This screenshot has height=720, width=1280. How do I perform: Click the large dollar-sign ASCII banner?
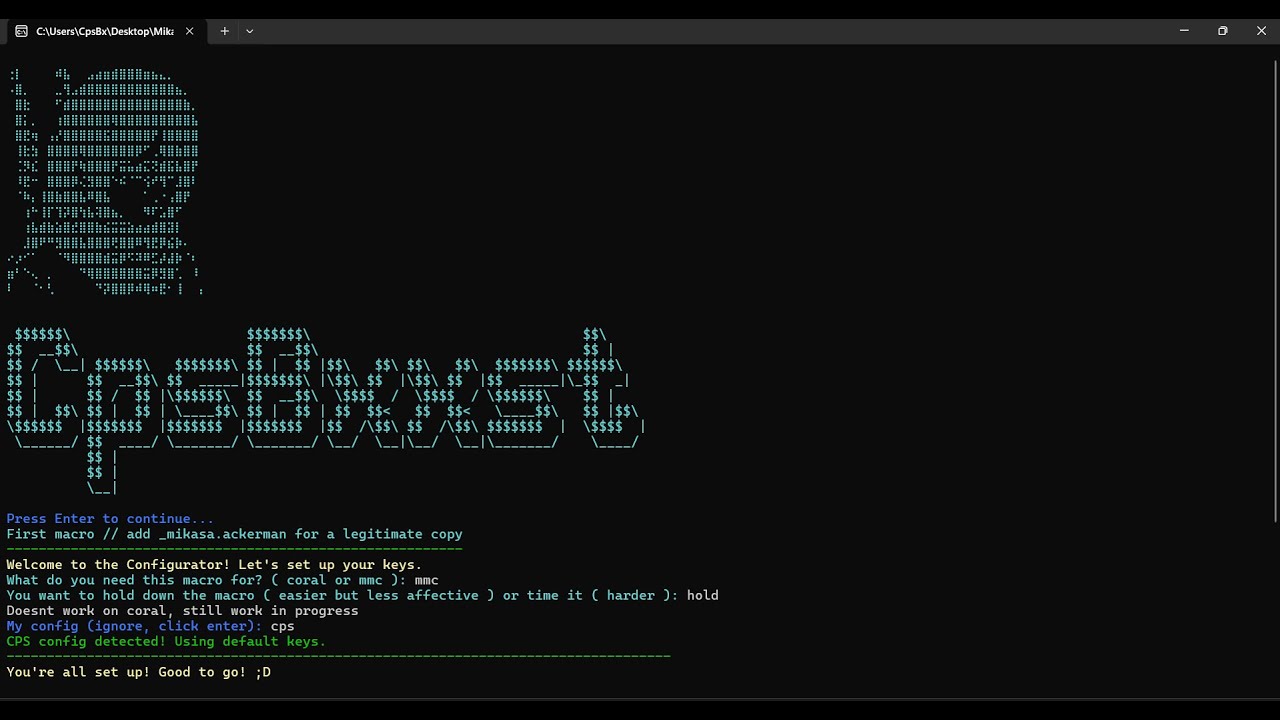click(326, 411)
